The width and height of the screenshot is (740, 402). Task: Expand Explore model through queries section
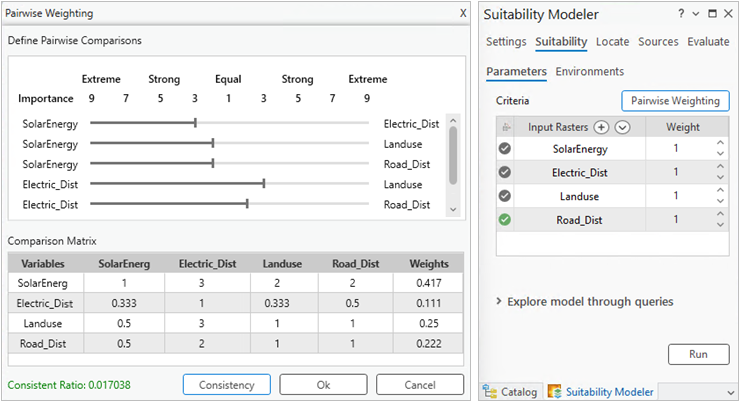498,301
